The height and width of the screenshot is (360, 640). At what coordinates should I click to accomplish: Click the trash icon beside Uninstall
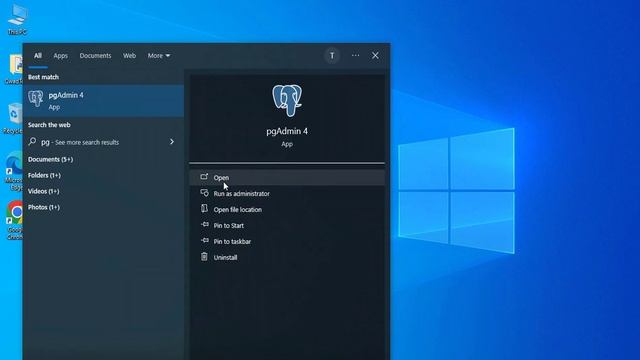(x=204, y=256)
